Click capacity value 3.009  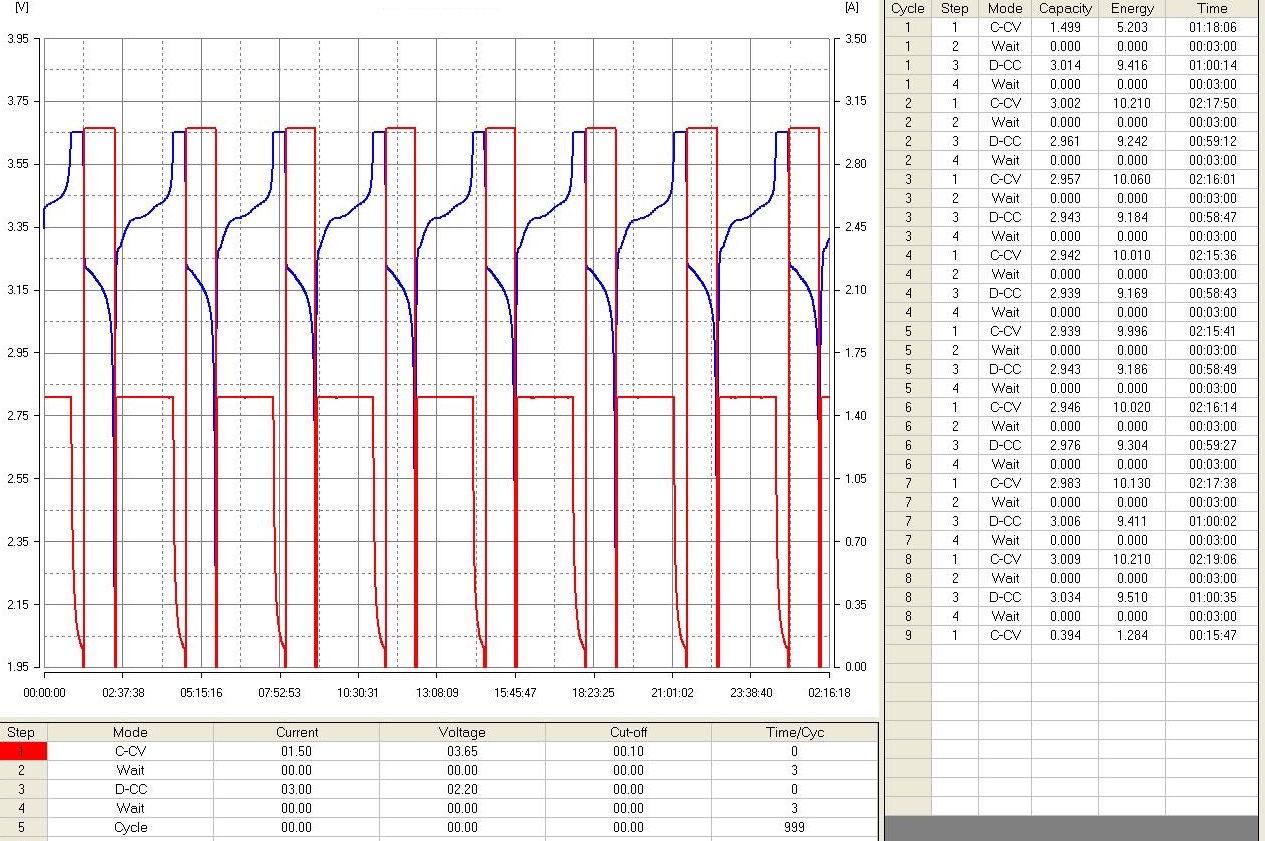click(1065, 559)
